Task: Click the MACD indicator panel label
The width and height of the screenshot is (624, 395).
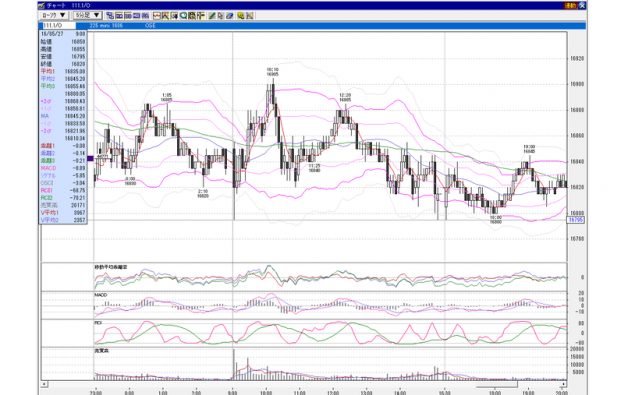Action: point(101,295)
